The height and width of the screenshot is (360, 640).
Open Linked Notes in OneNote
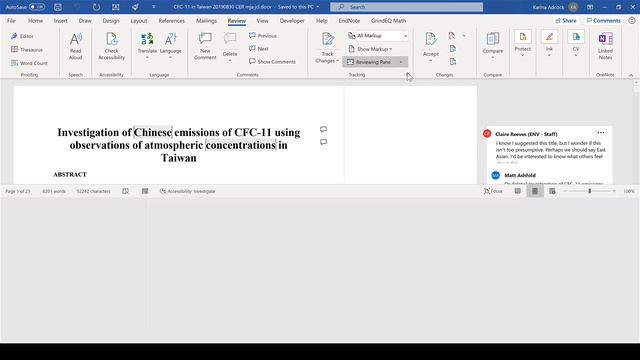[605, 47]
